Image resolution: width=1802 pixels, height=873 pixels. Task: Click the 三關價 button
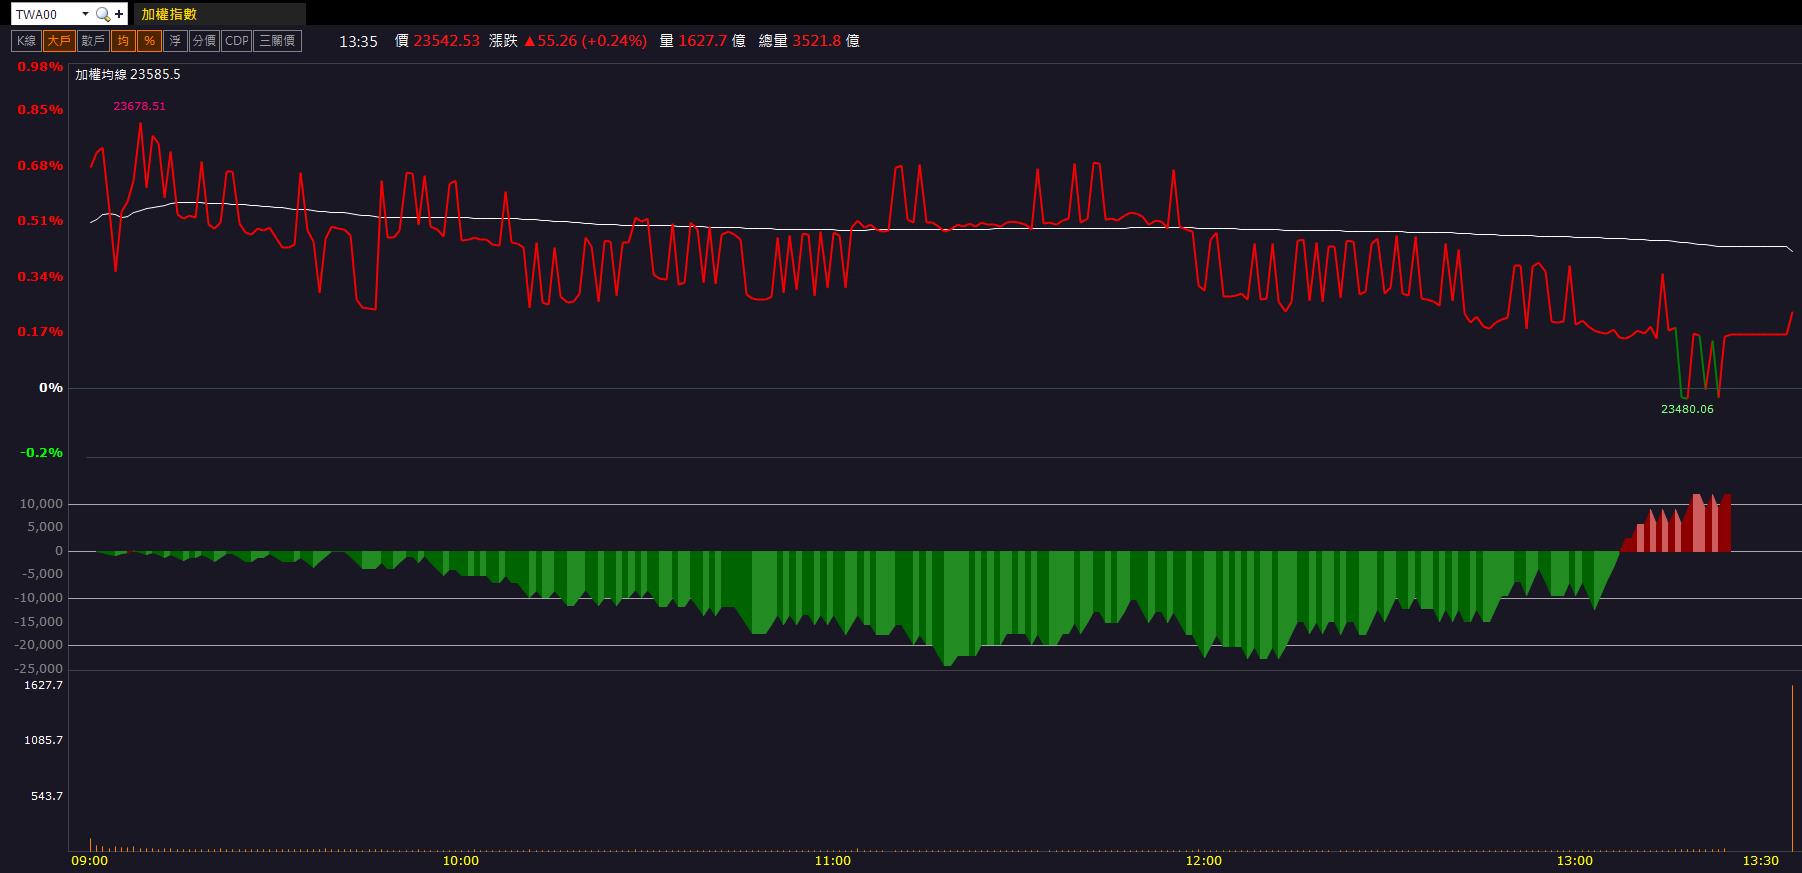277,41
